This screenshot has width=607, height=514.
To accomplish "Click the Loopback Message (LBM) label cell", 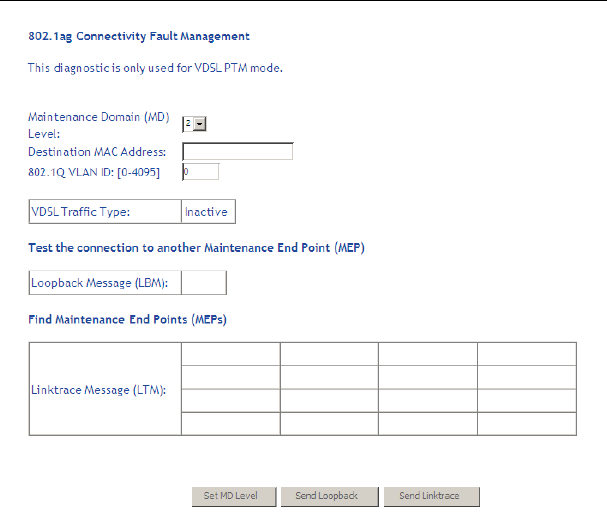I will [105, 283].
